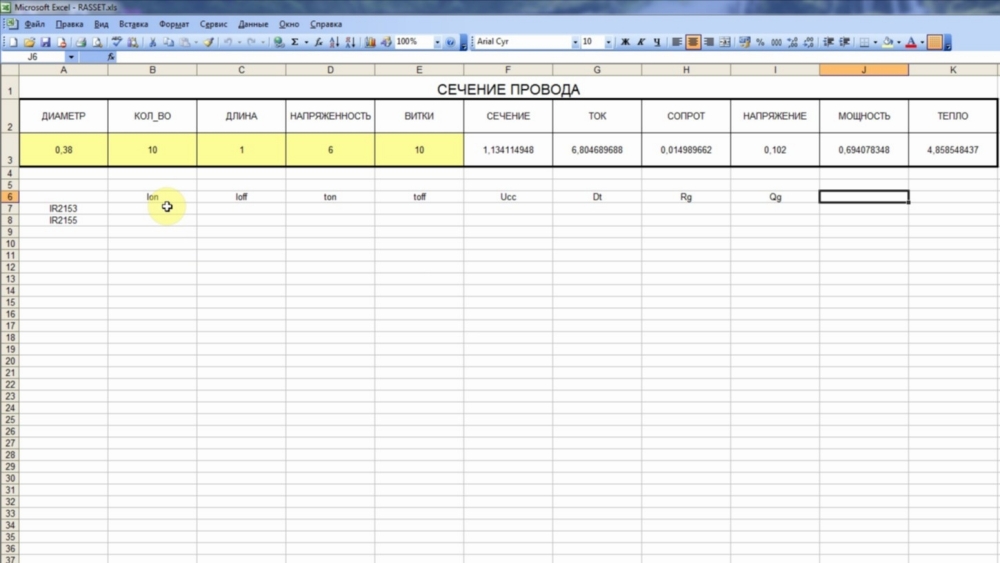
Task: Open the insert function toolbar icon
Action: pyautogui.click(x=318, y=42)
